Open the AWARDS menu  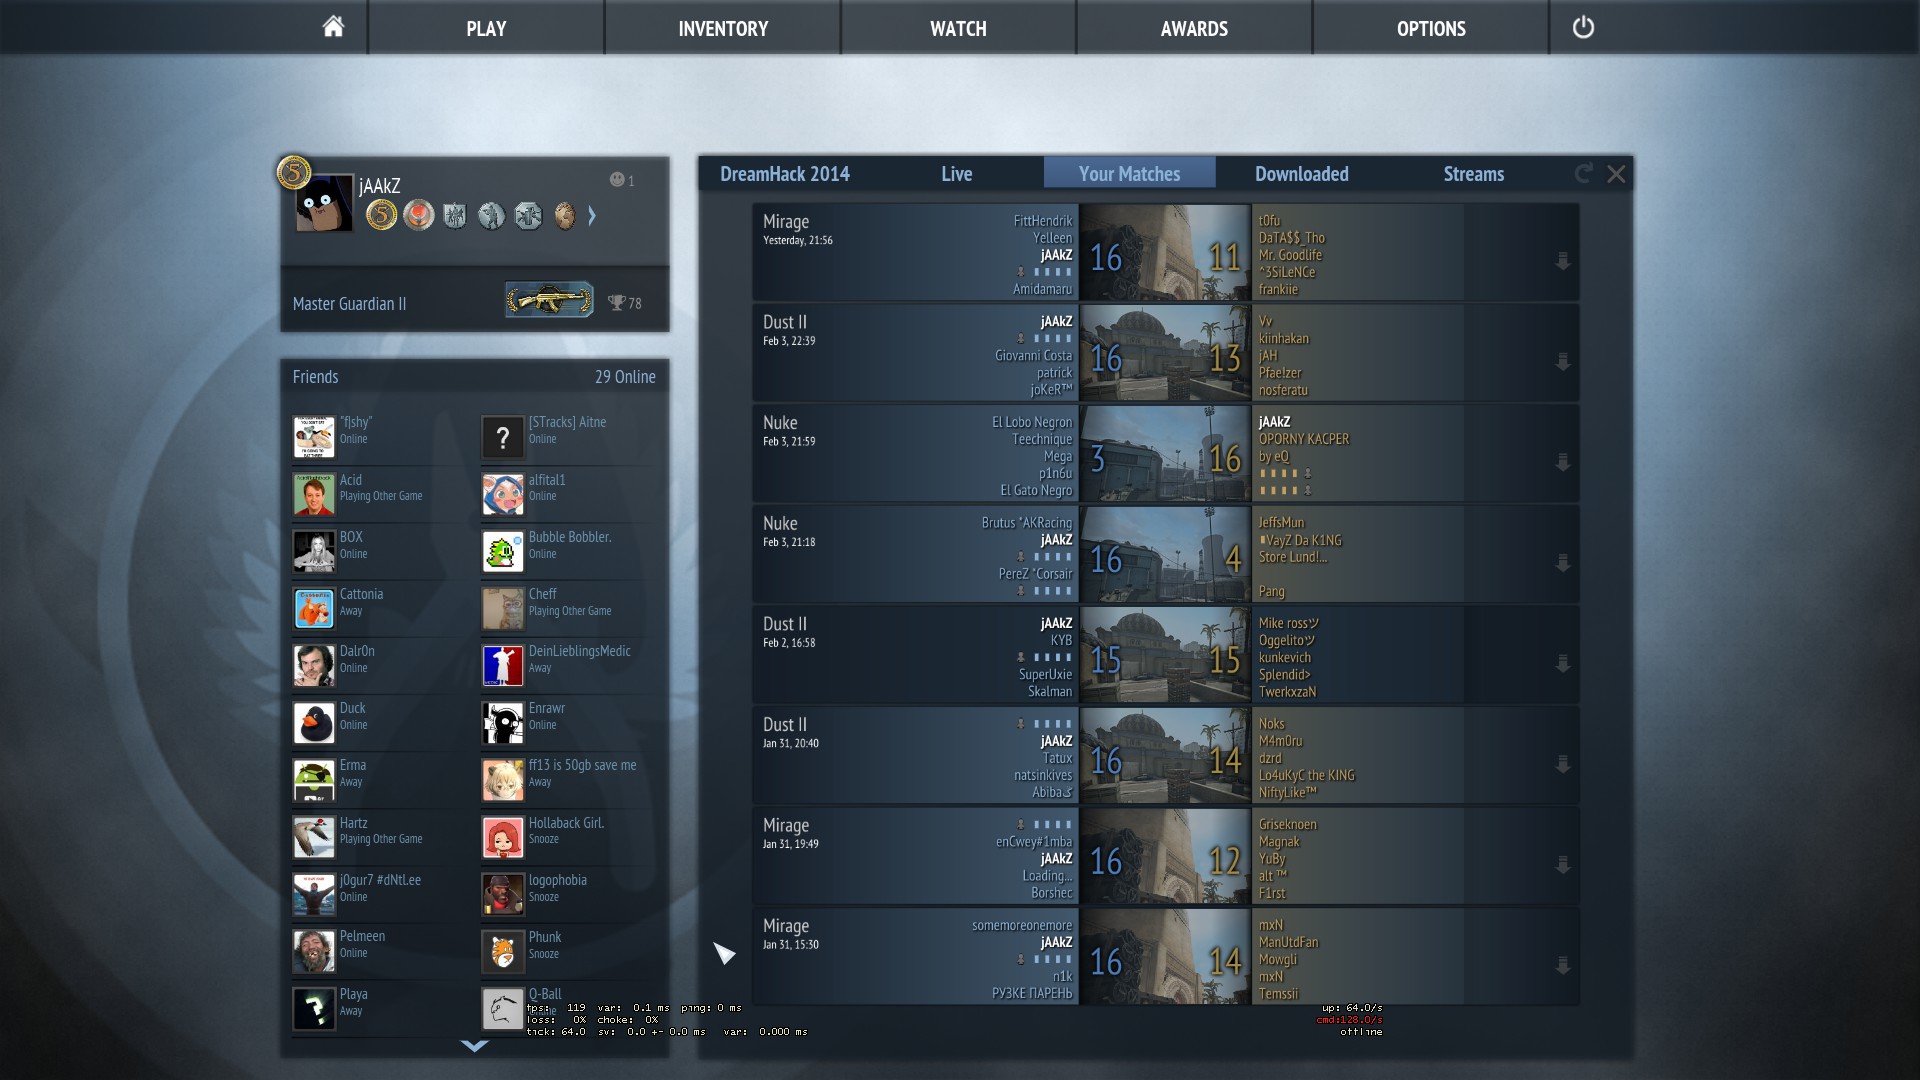(x=1194, y=28)
